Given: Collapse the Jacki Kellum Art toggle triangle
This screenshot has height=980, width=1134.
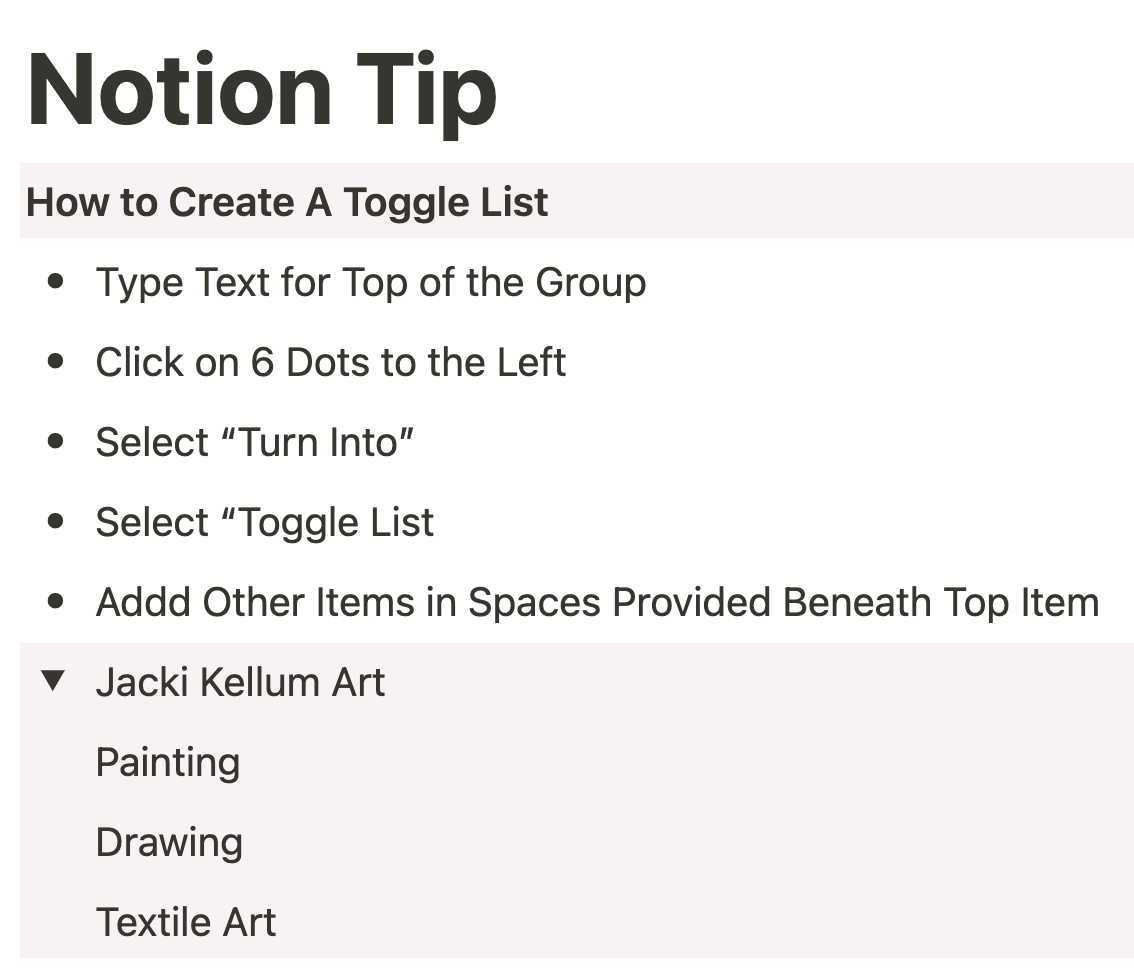Looking at the screenshot, I should (54, 681).
